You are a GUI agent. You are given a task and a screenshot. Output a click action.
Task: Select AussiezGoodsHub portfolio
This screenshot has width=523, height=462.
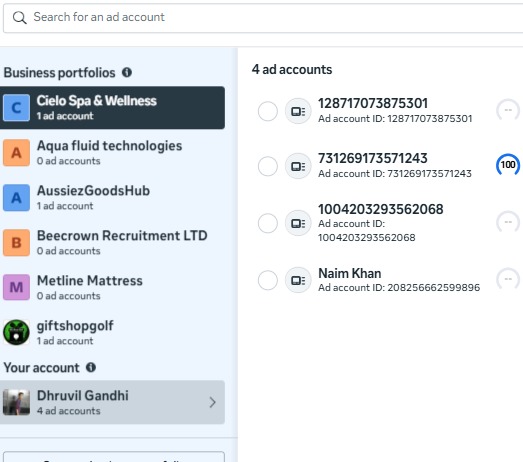pyautogui.click(x=112, y=197)
